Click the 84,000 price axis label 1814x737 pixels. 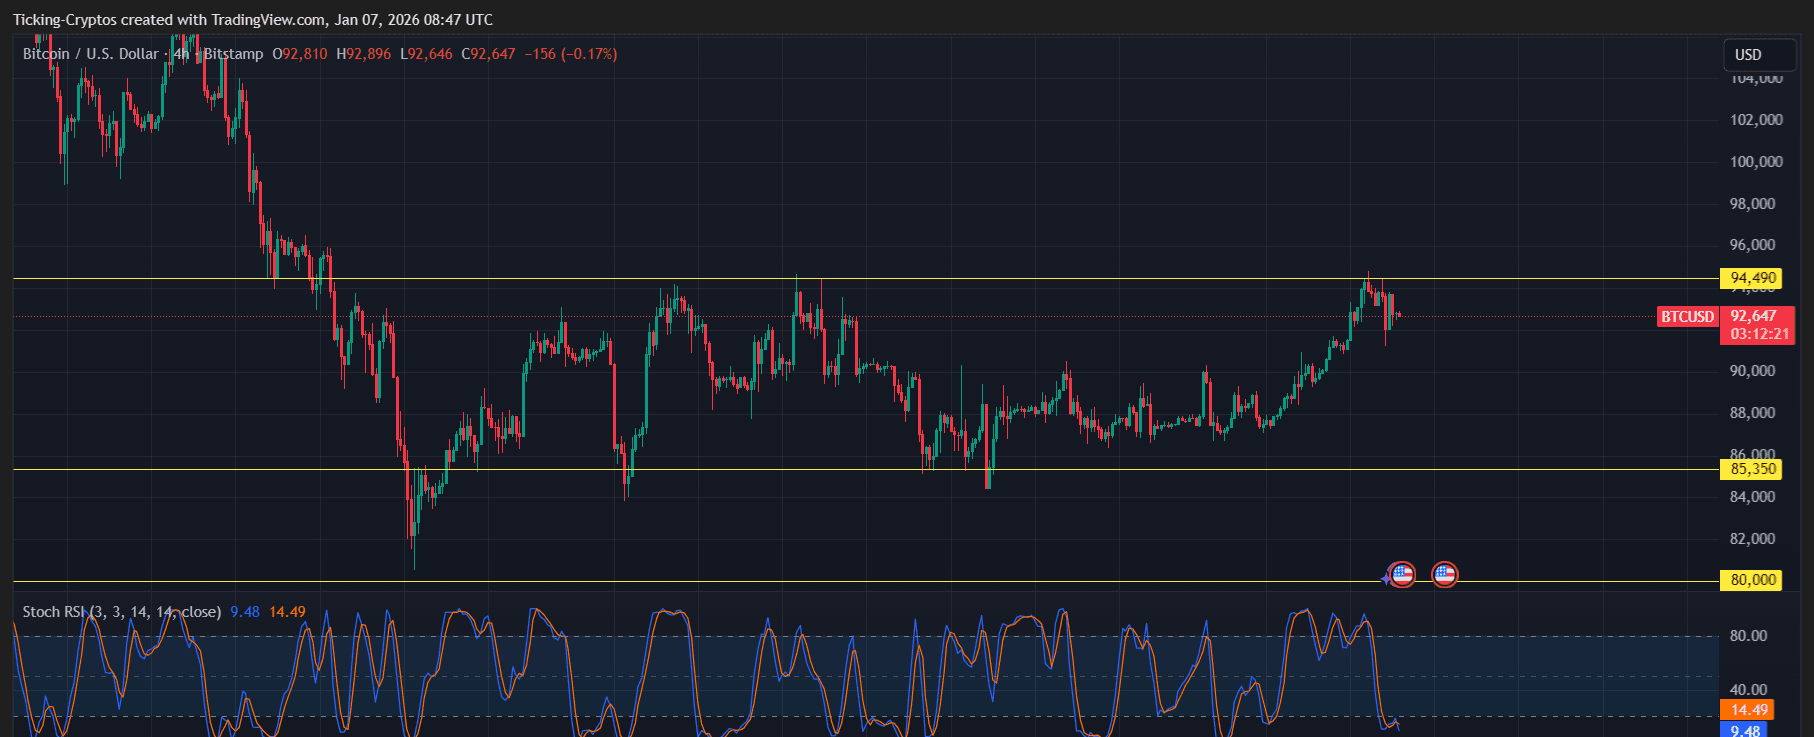[x=1753, y=497]
